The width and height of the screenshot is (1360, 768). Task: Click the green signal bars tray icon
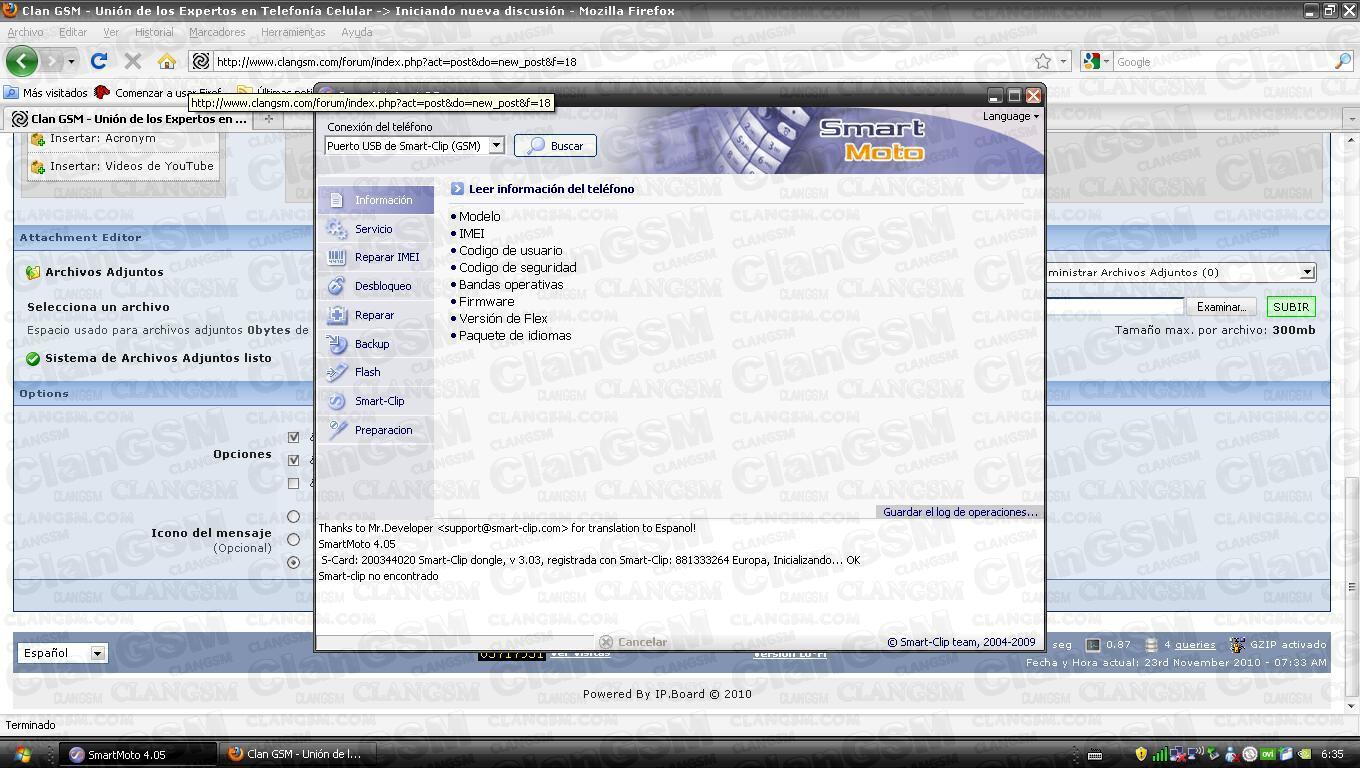[1159, 754]
